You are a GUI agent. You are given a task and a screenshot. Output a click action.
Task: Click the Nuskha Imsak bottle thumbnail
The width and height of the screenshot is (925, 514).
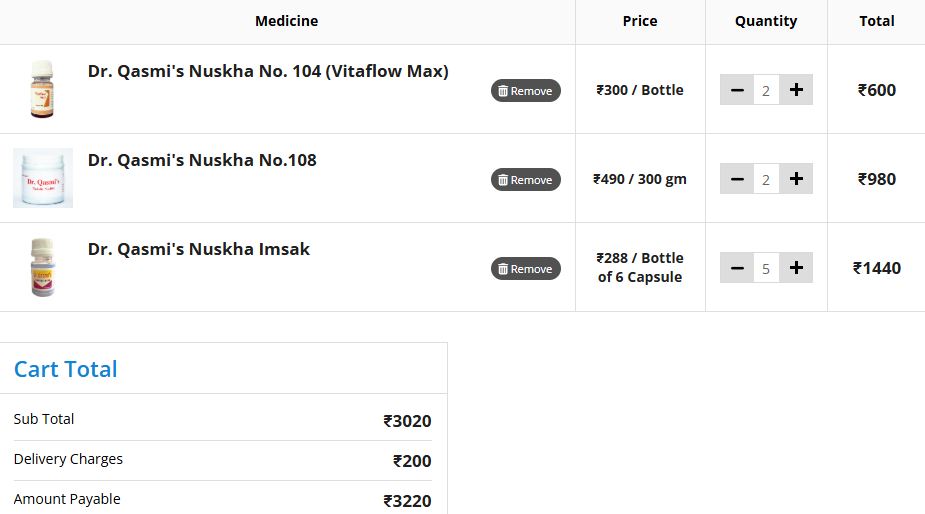pyautogui.click(x=41, y=267)
